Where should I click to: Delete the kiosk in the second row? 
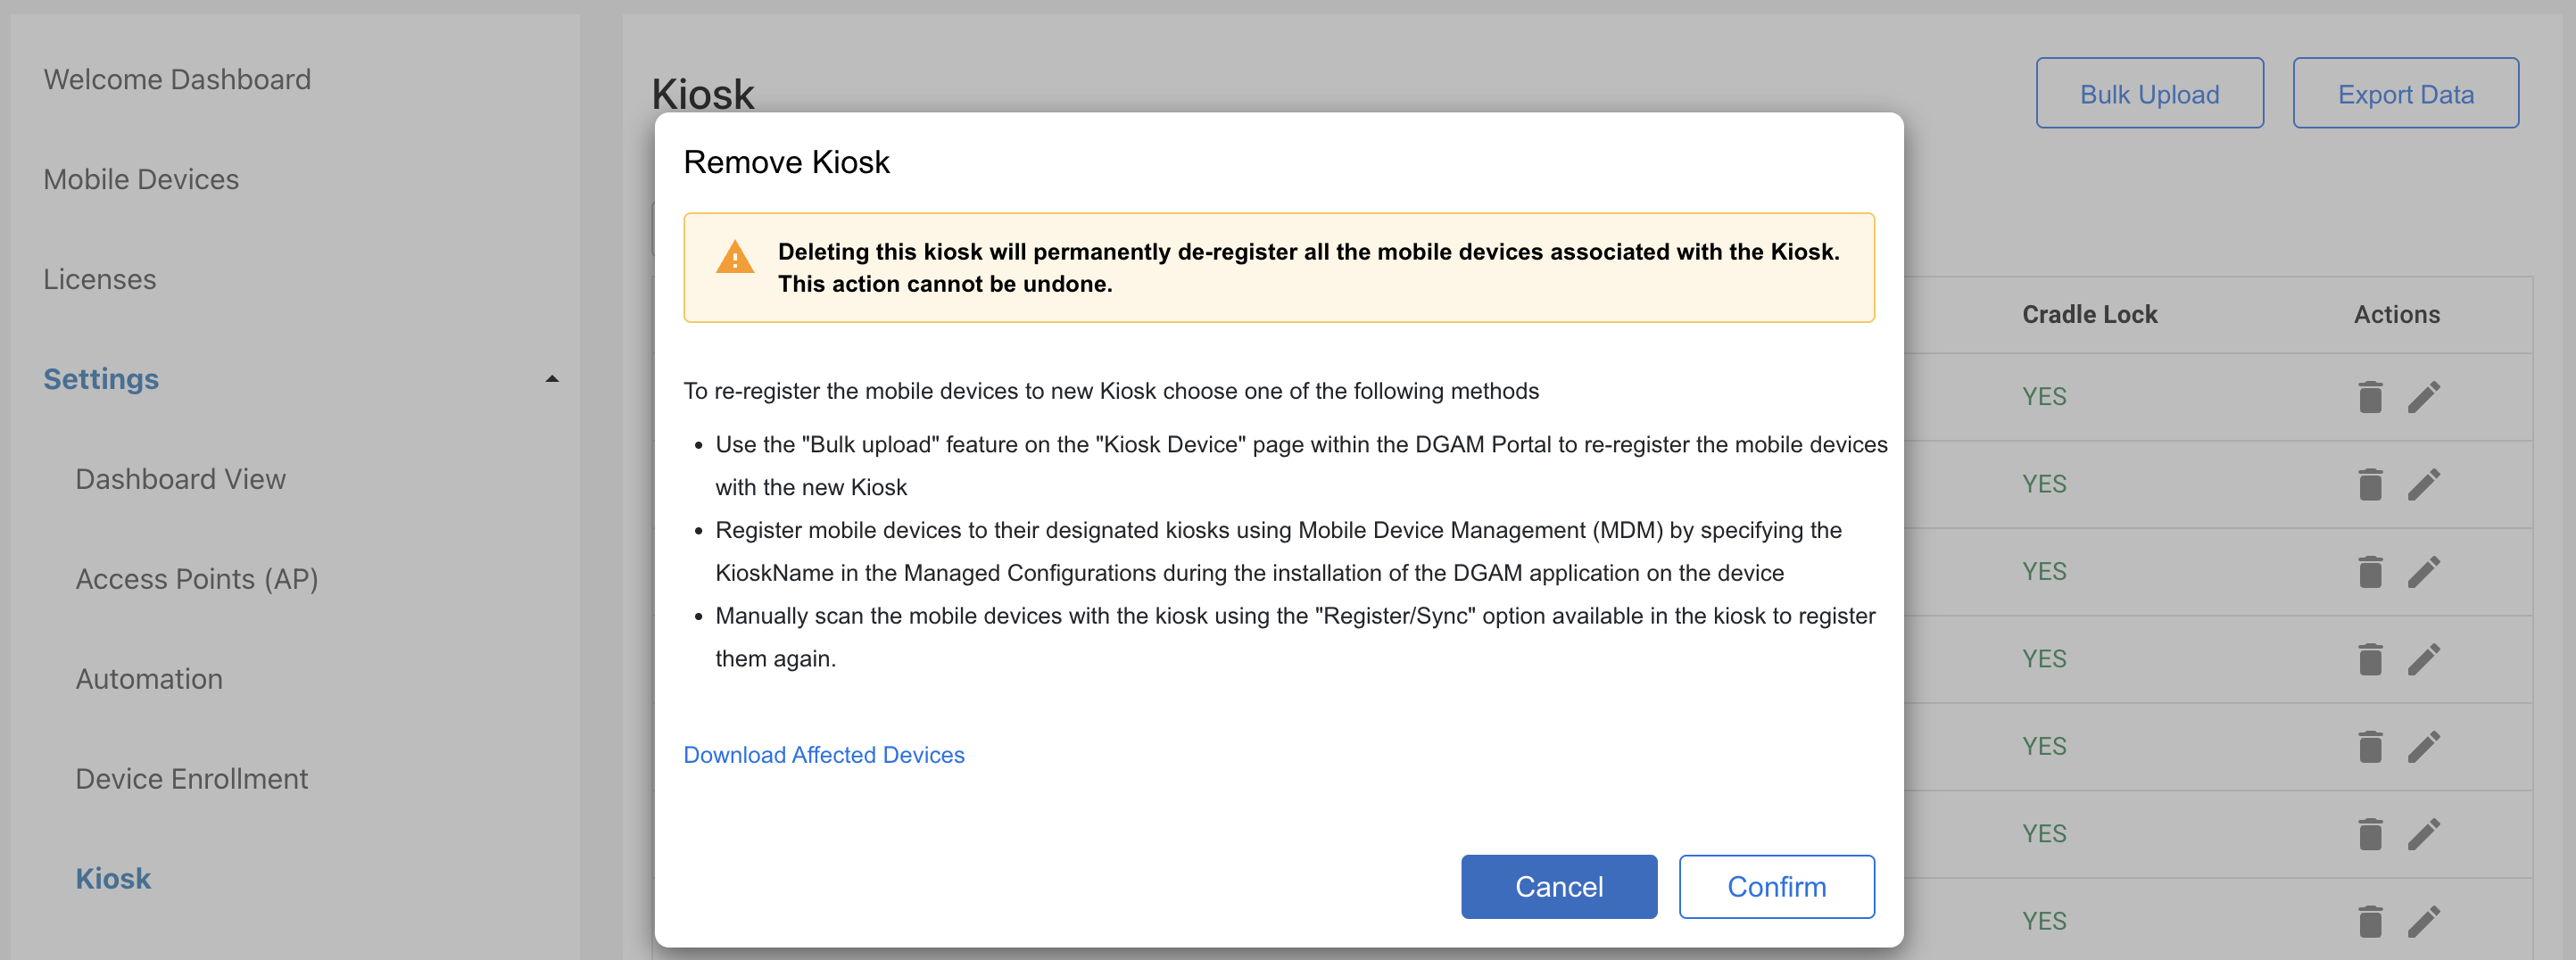pos(2370,484)
